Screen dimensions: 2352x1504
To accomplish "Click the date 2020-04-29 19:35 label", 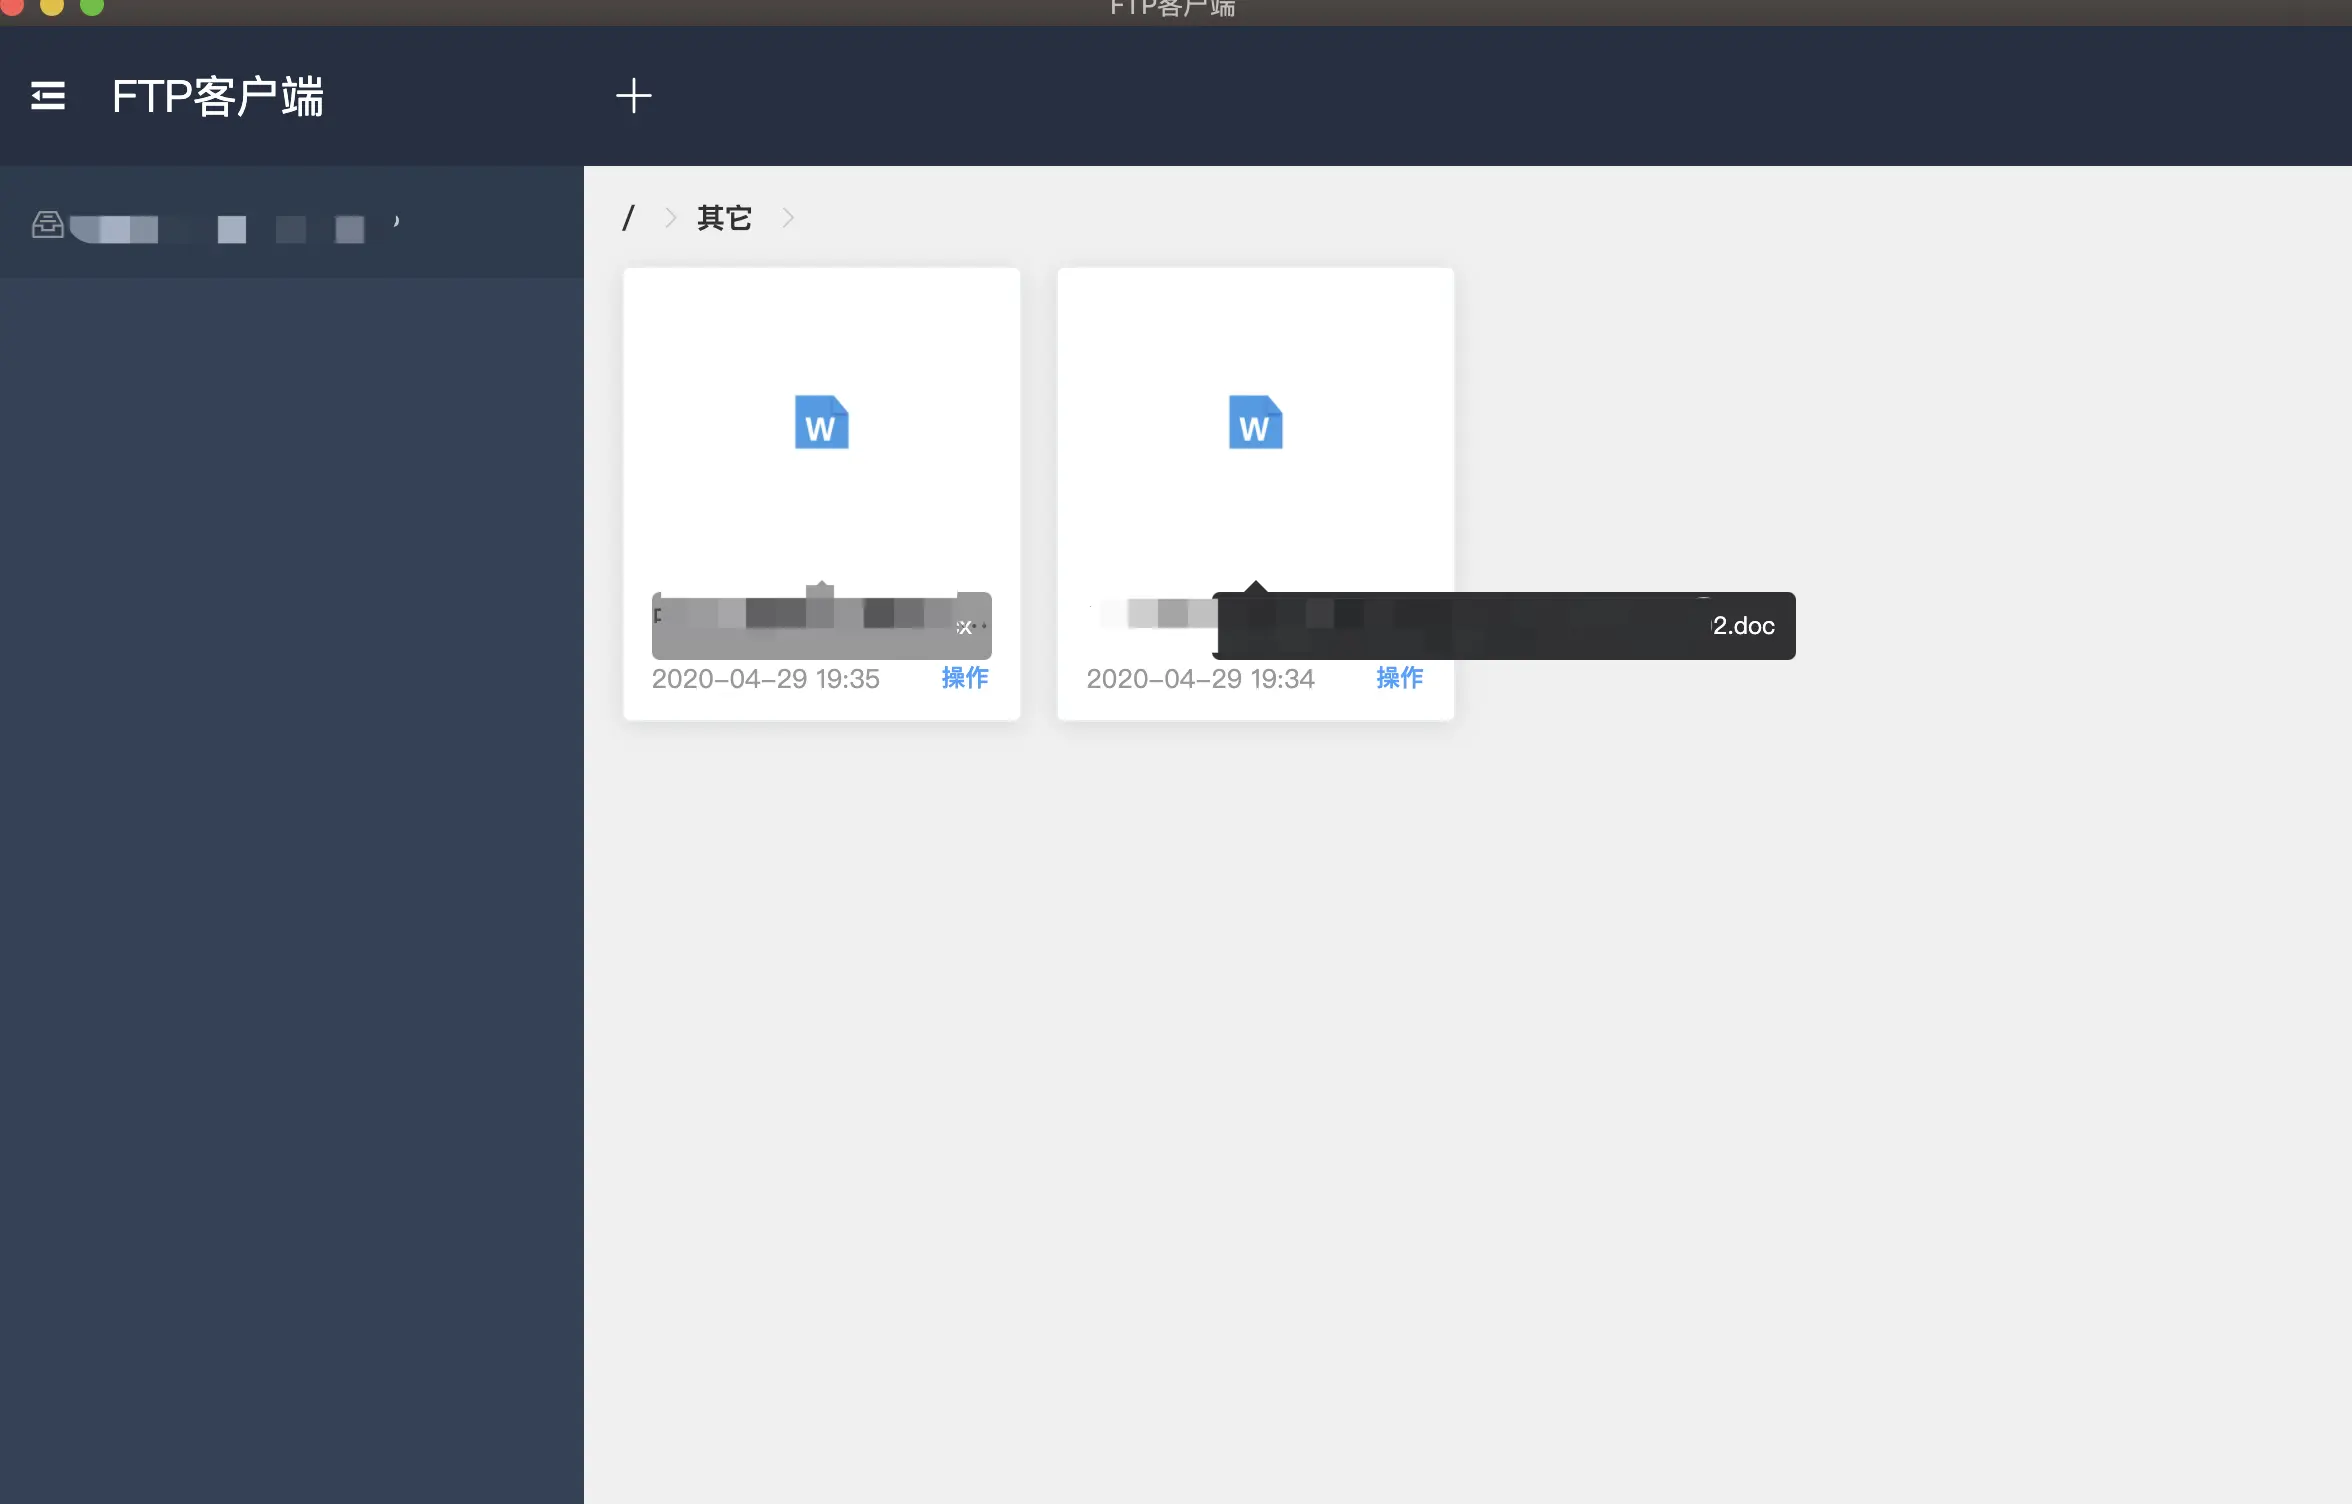I will [x=765, y=679].
